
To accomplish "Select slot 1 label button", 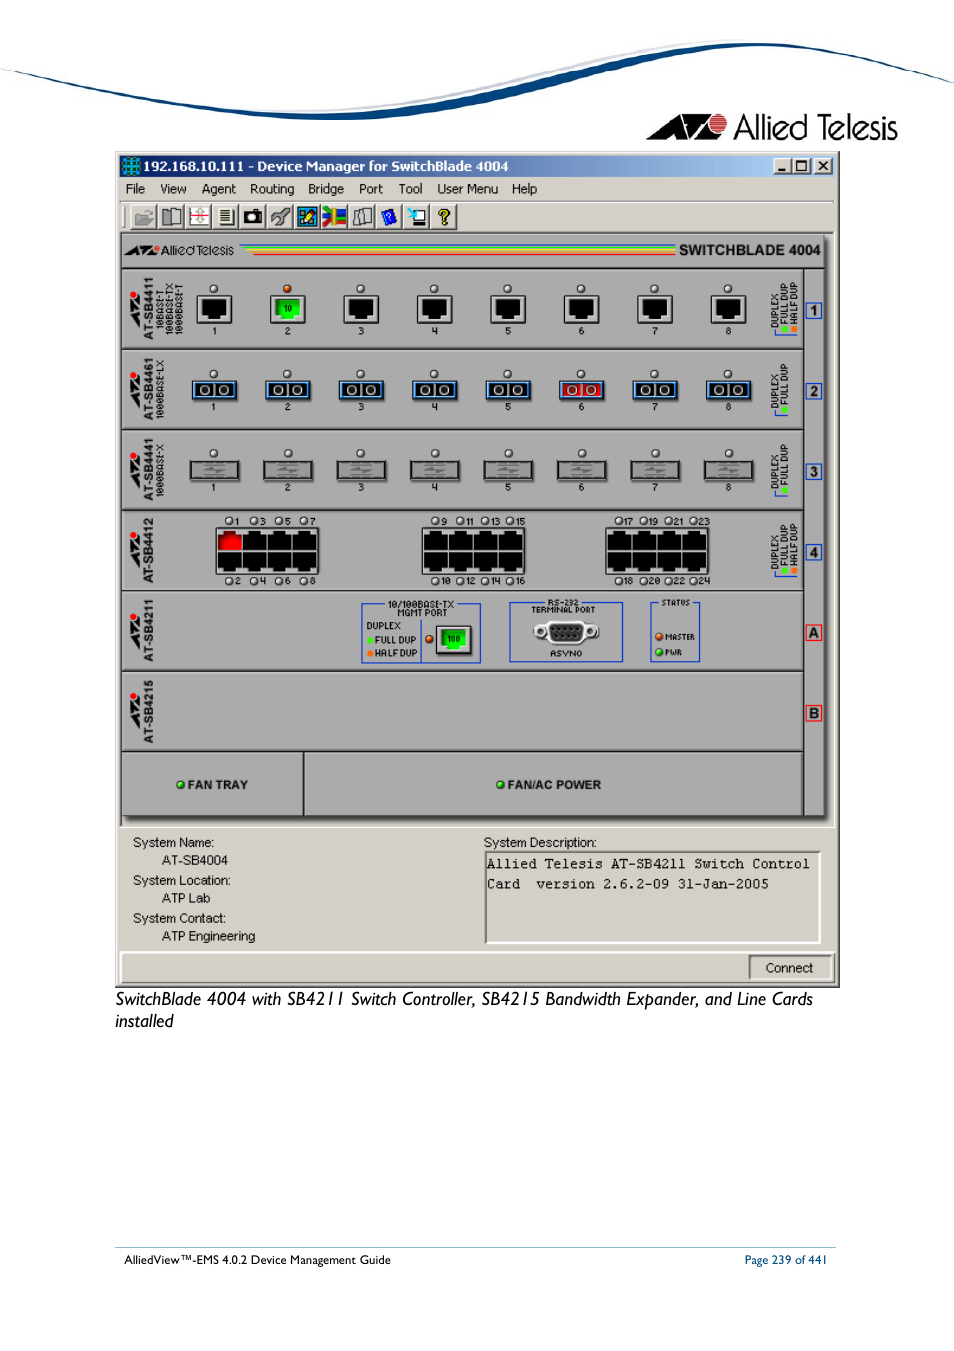I will tap(814, 310).
